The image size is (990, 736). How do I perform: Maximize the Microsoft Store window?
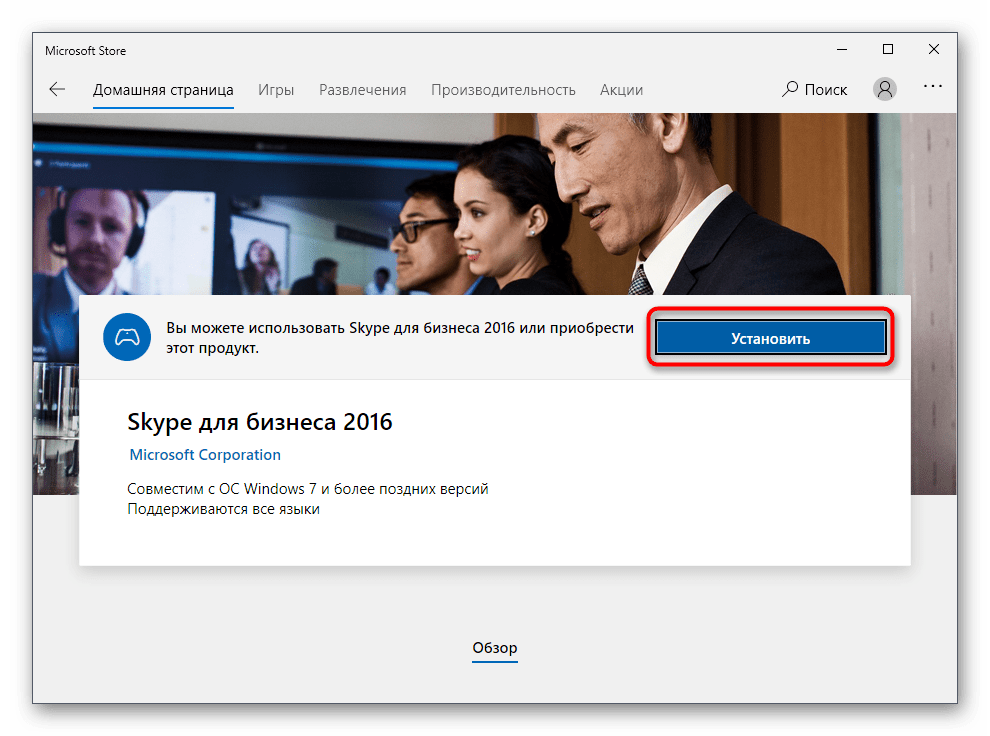(887, 50)
